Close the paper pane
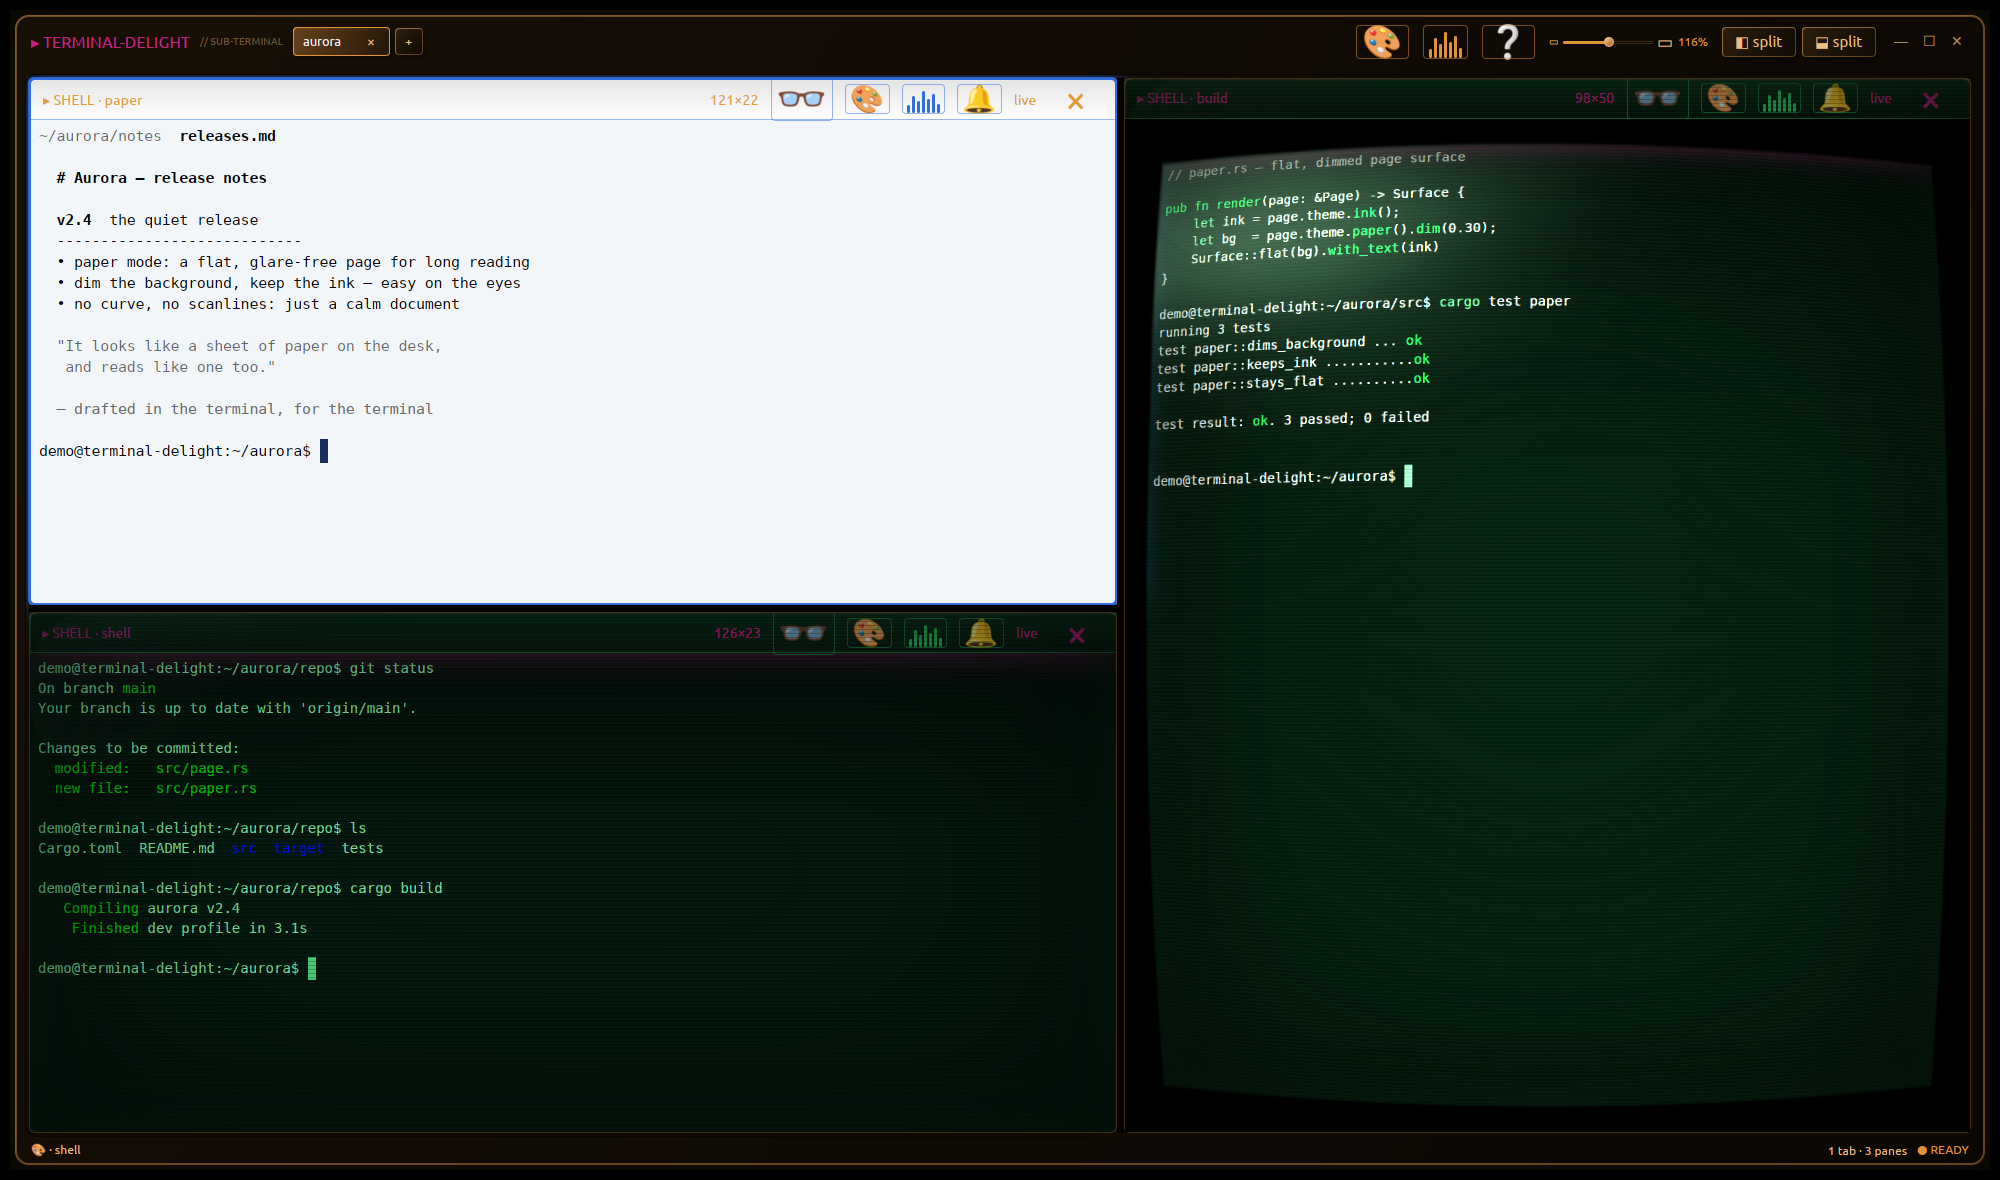 (1075, 101)
